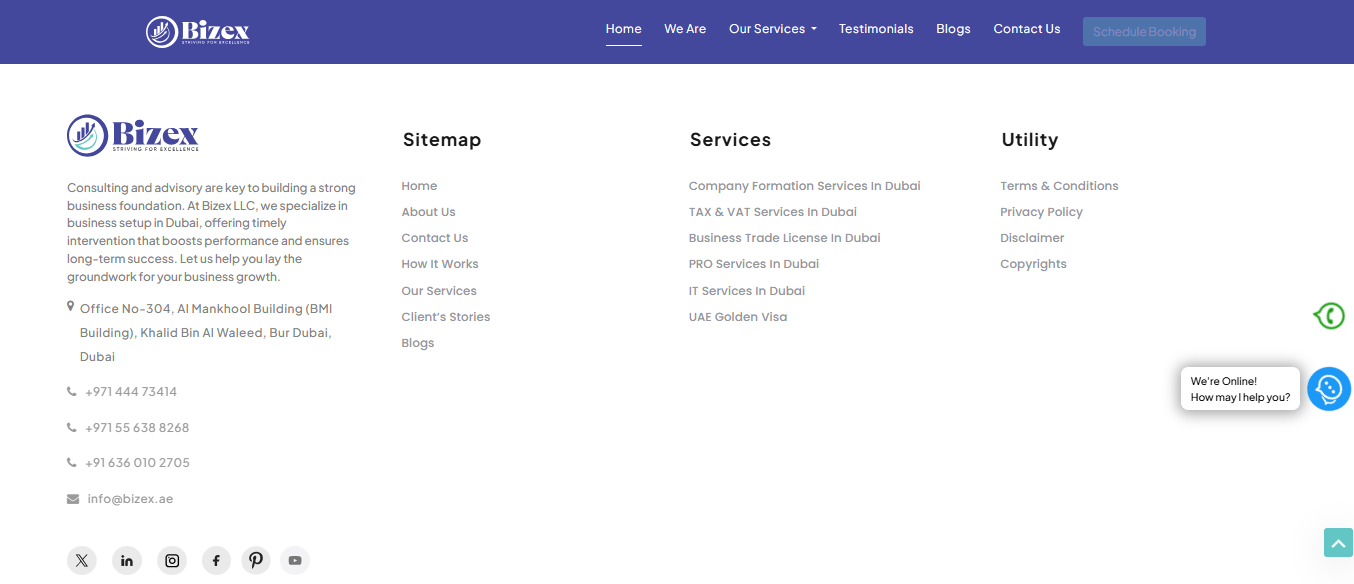Screen dimensions: 1354x584
Task: Open the Client's Stories link
Action: (446, 317)
